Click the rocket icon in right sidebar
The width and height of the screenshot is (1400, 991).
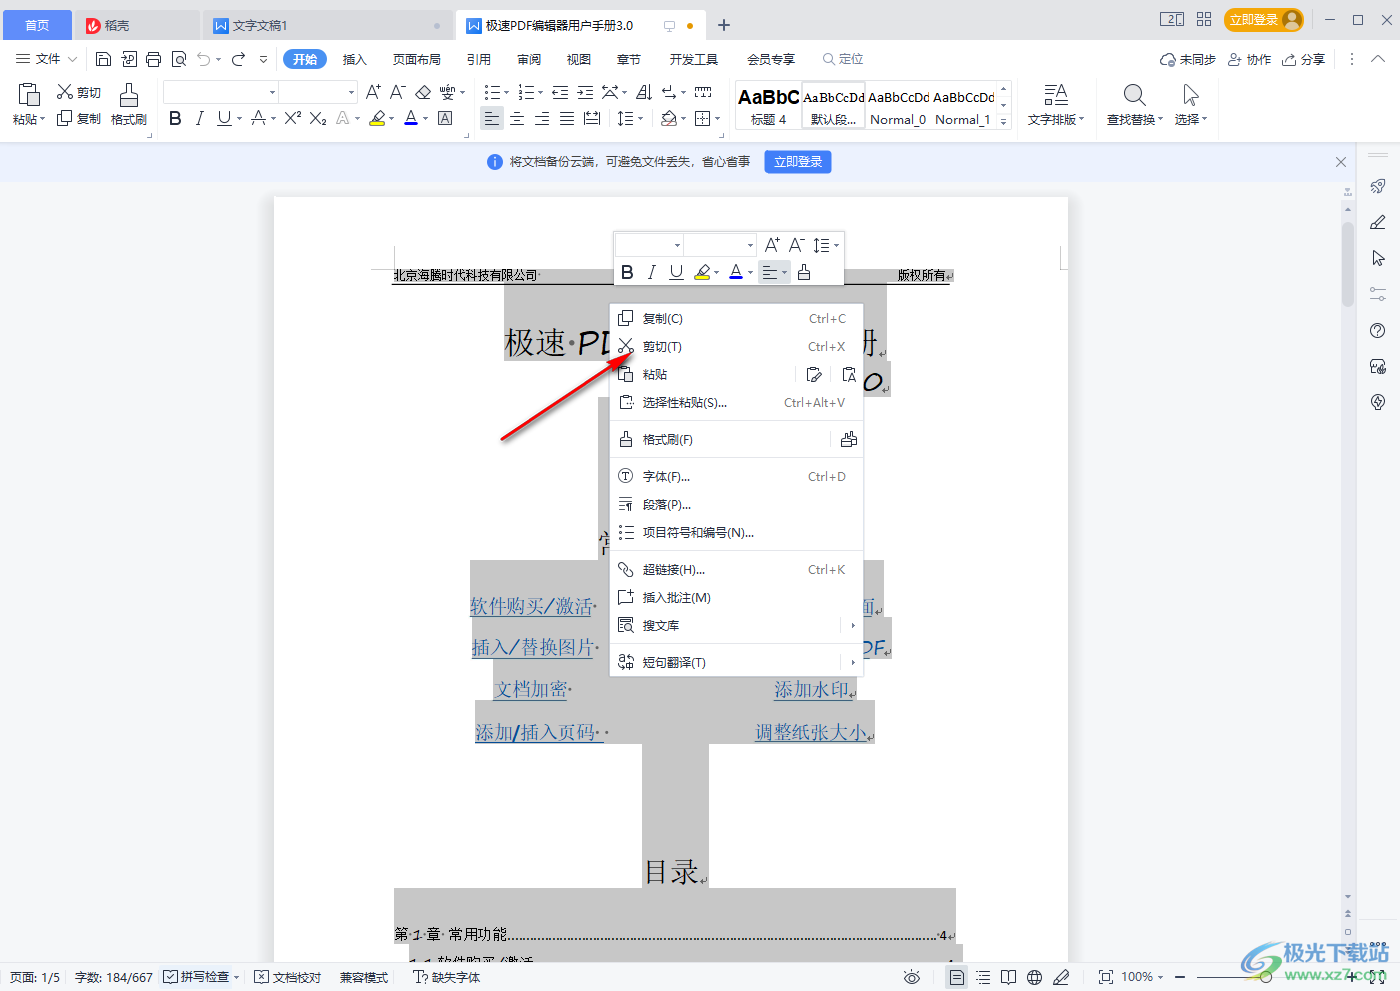pos(1378,187)
